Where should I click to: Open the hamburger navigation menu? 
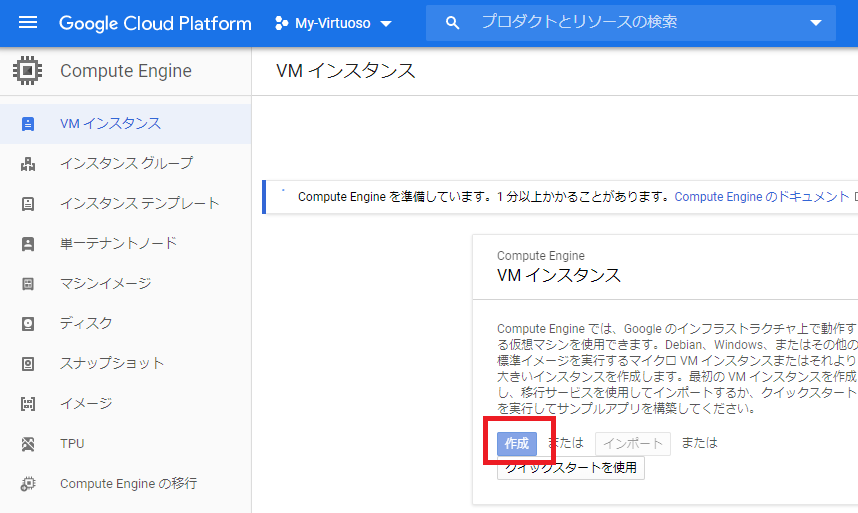tap(28, 22)
